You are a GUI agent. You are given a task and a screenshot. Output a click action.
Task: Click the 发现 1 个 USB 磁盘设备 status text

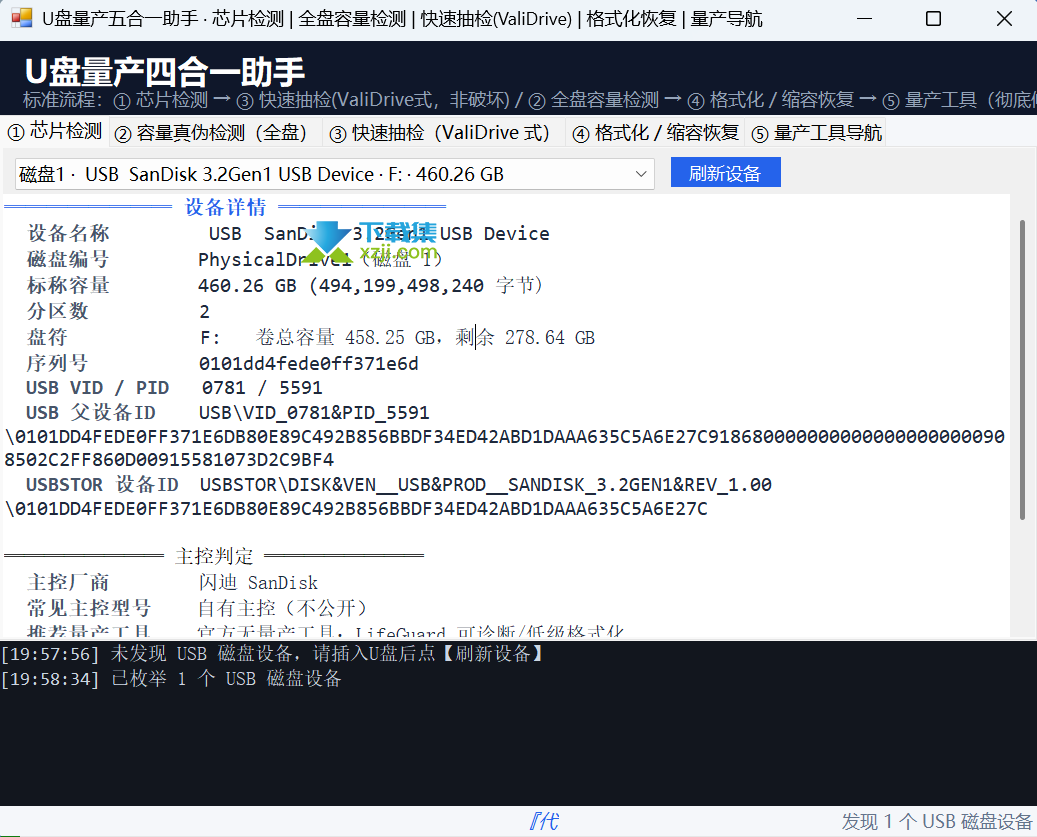[936, 822]
